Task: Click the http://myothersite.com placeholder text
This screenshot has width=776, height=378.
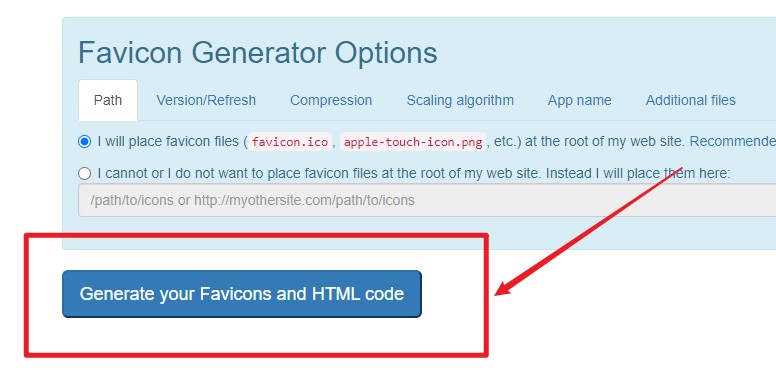Action: pos(304,200)
